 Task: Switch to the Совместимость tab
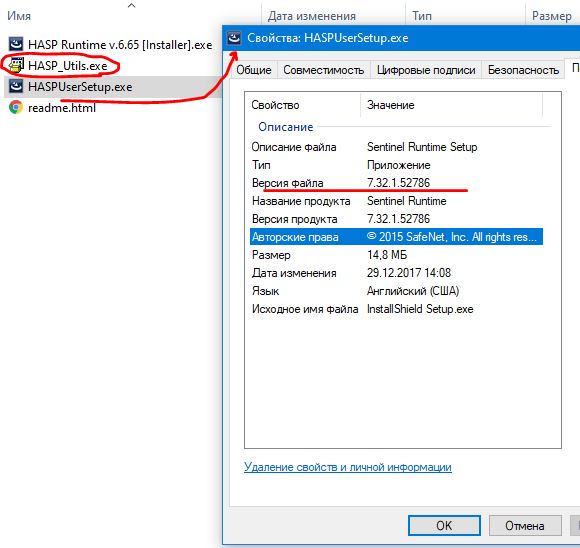click(324, 70)
